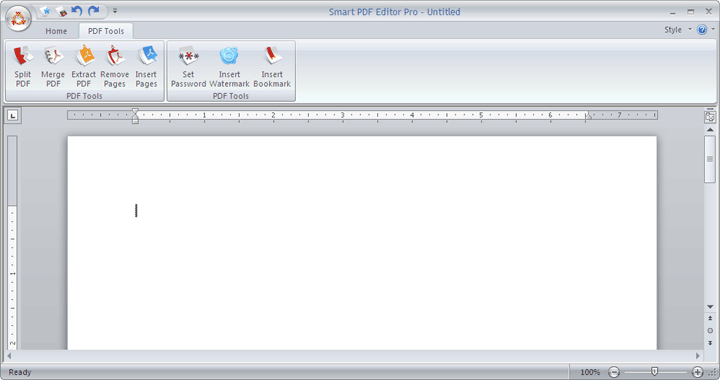The height and width of the screenshot is (380, 720).
Task: Click the horizontal scrollbar left arrow
Action: click(9, 356)
